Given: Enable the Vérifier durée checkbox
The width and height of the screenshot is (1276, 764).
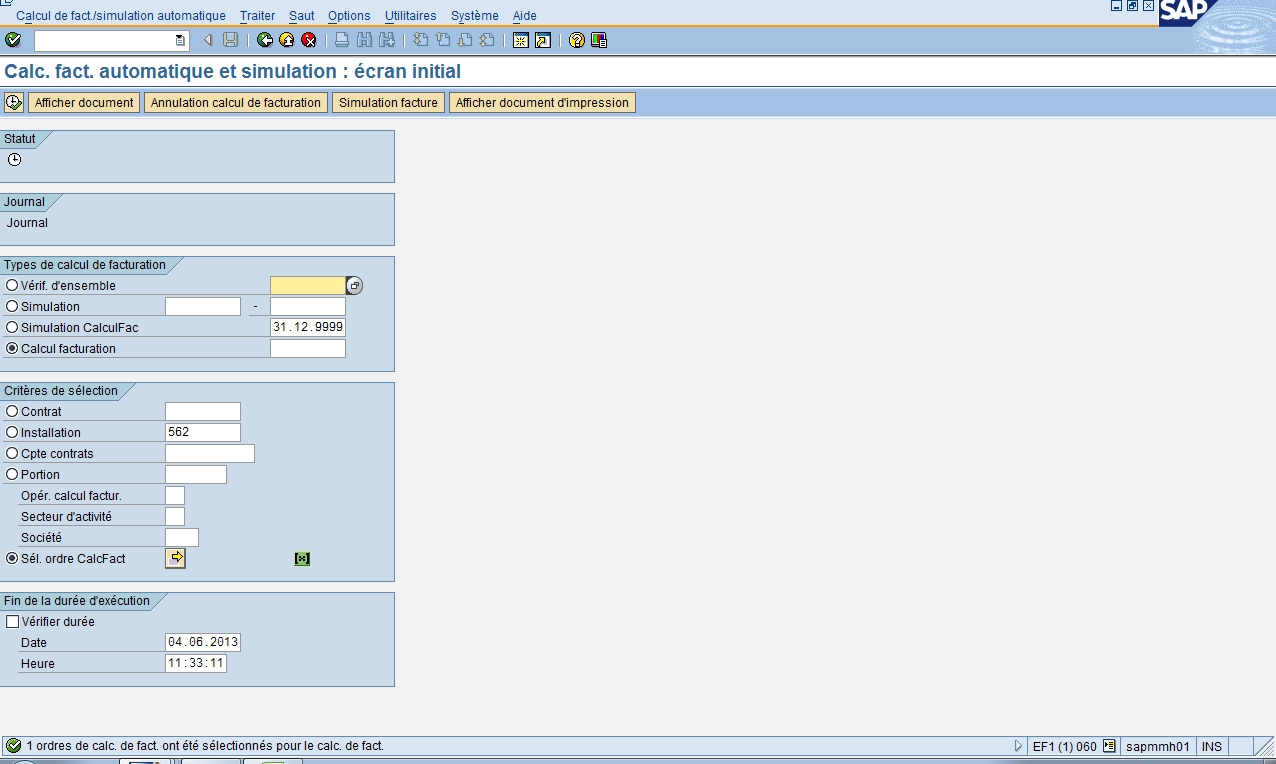Looking at the screenshot, I should (12, 621).
